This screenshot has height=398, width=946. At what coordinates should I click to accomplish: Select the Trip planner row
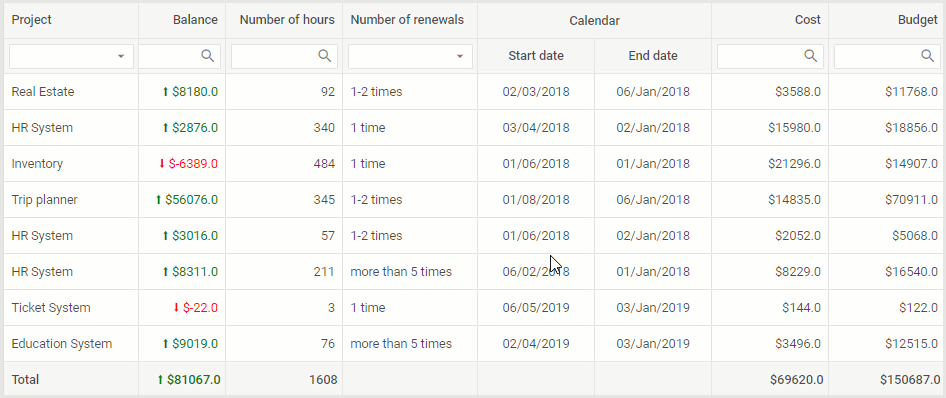(474, 200)
